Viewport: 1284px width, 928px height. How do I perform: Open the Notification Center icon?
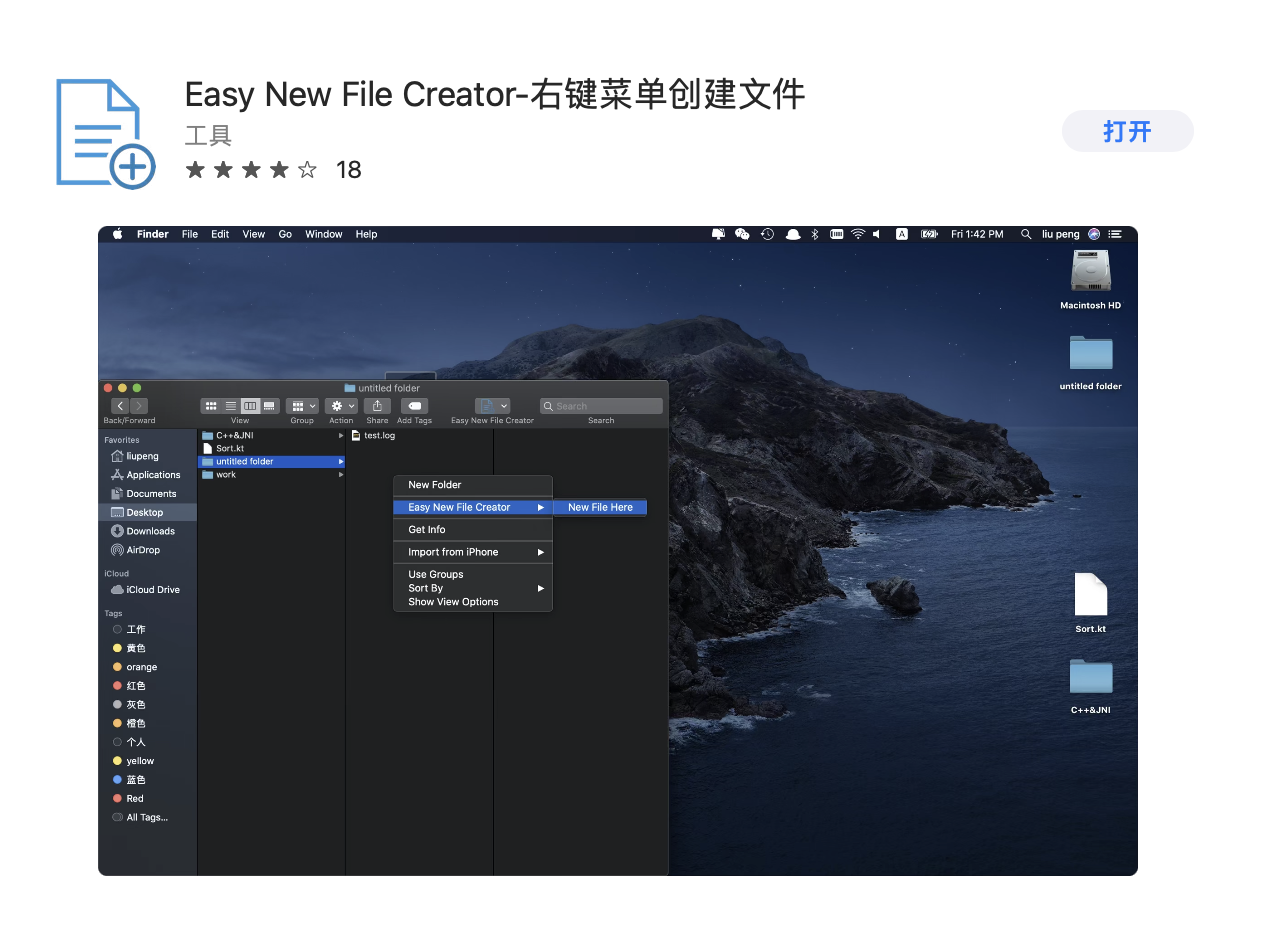[x=1115, y=234]
